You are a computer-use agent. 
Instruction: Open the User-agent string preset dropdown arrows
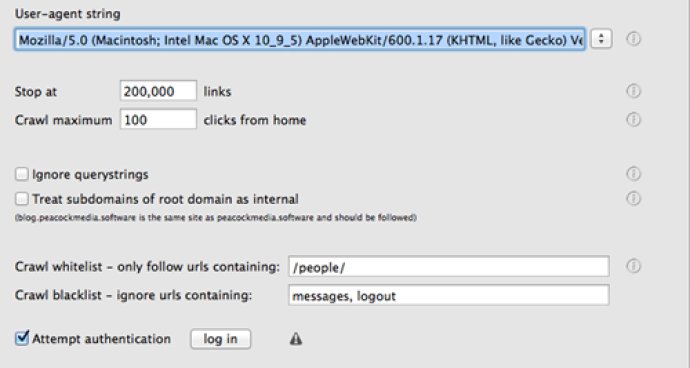[x=601, y=39]
